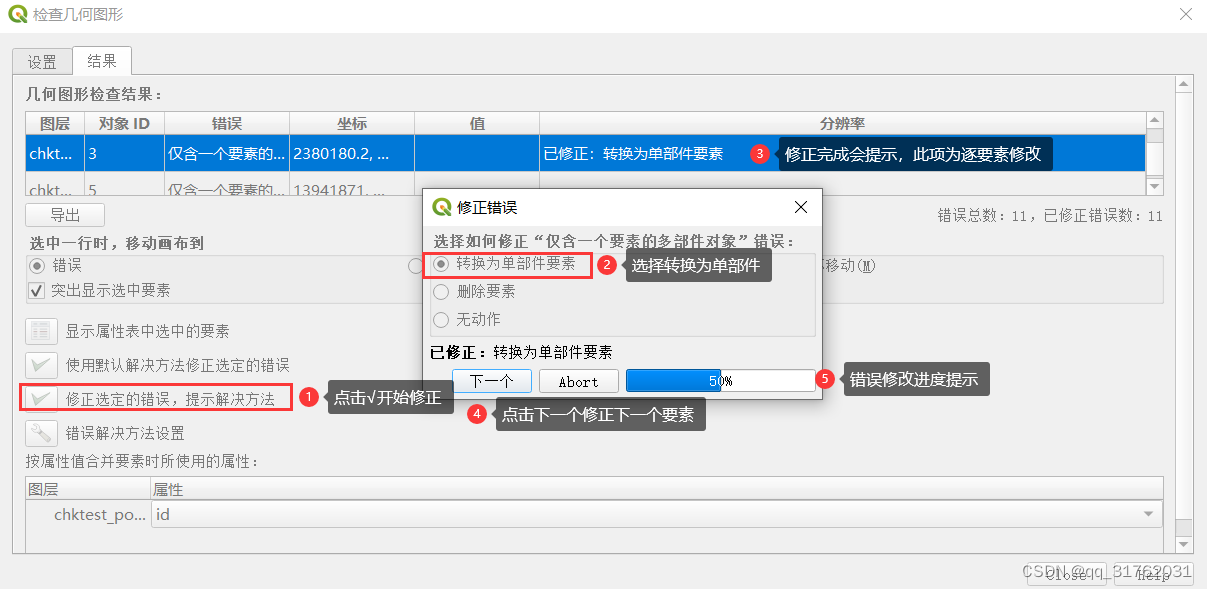This screenshot has width=1207, height=589.
Task: Select the 无动作 radio option
Action: (441, 320)
